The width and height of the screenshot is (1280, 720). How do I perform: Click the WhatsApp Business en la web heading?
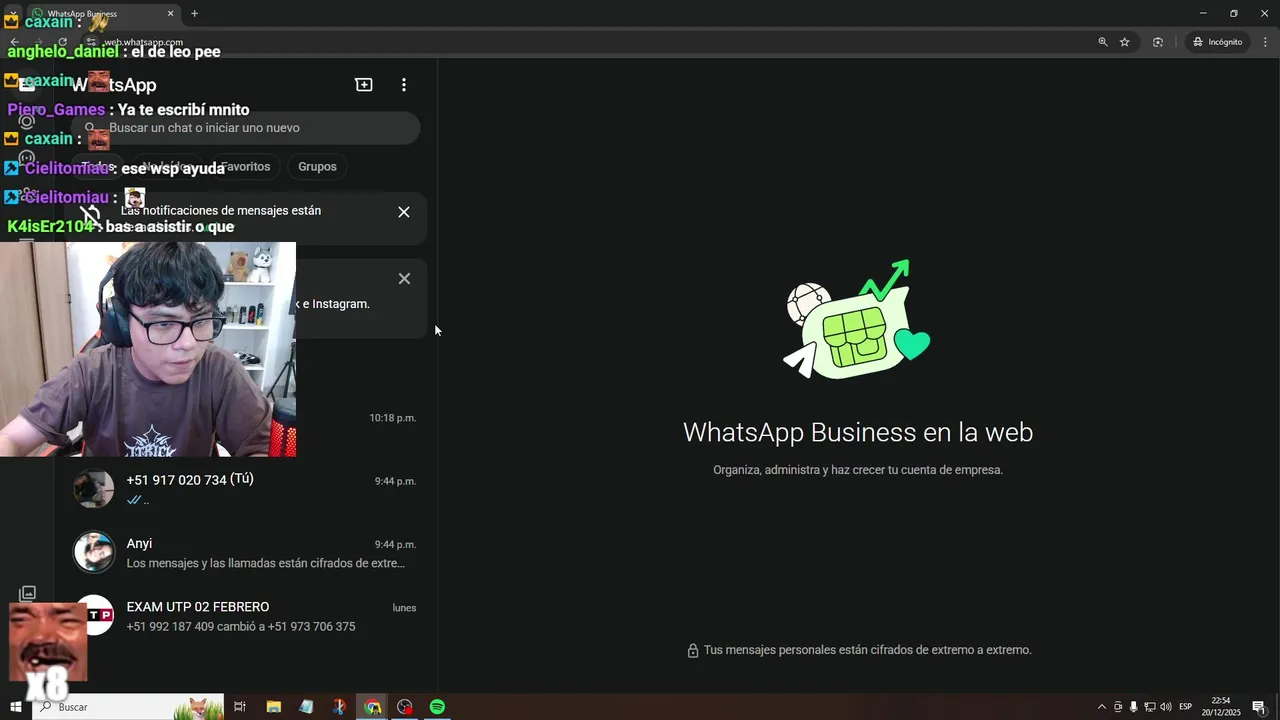click(x=858, y=432)
